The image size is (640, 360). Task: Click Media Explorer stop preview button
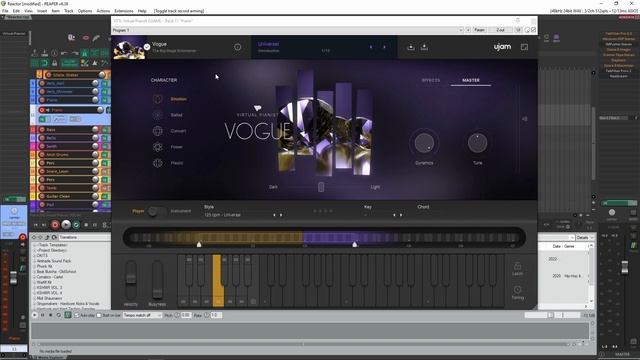(x=51, y=315)
